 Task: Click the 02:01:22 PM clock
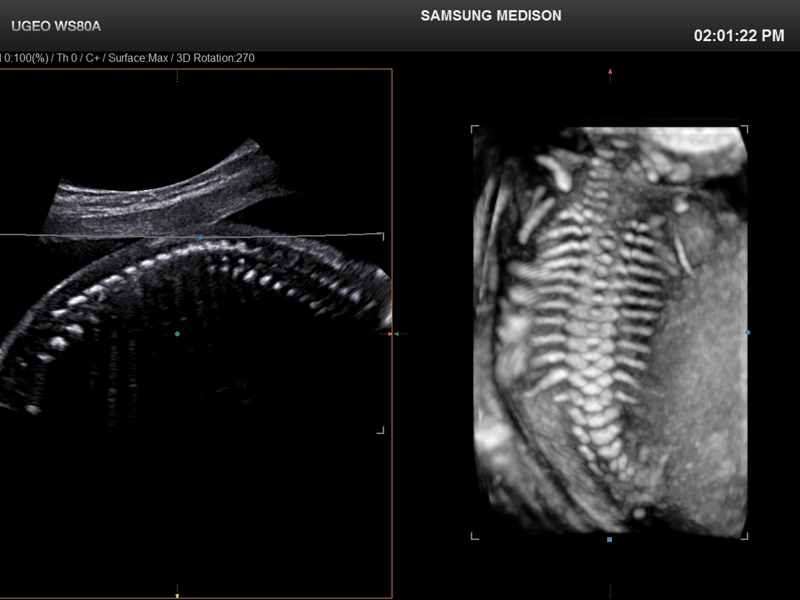click(739, 36)
